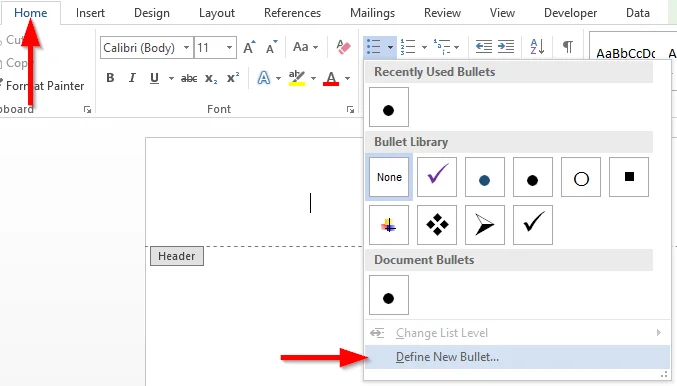
Task: Open the Font dialog launcher
Action: point(350,110)
